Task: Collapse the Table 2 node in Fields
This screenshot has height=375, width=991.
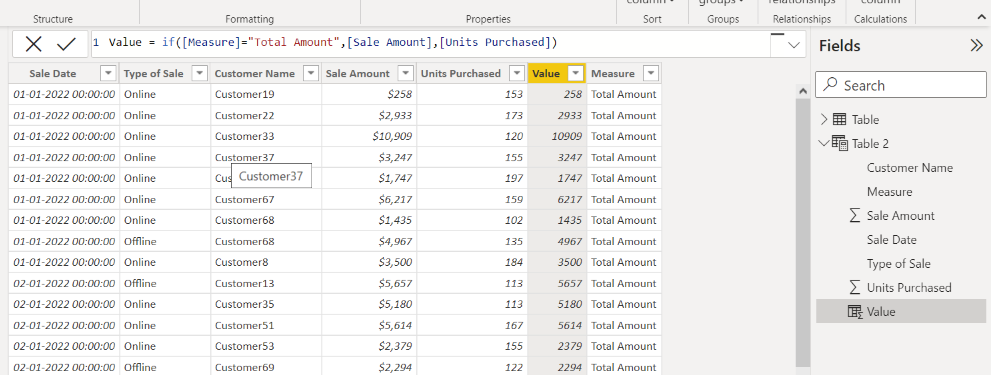Action: click(824, 143)
